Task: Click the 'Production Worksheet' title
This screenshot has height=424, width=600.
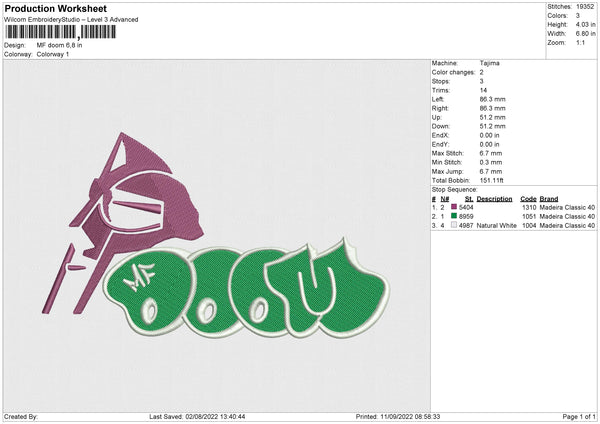Action: (55, 8)
